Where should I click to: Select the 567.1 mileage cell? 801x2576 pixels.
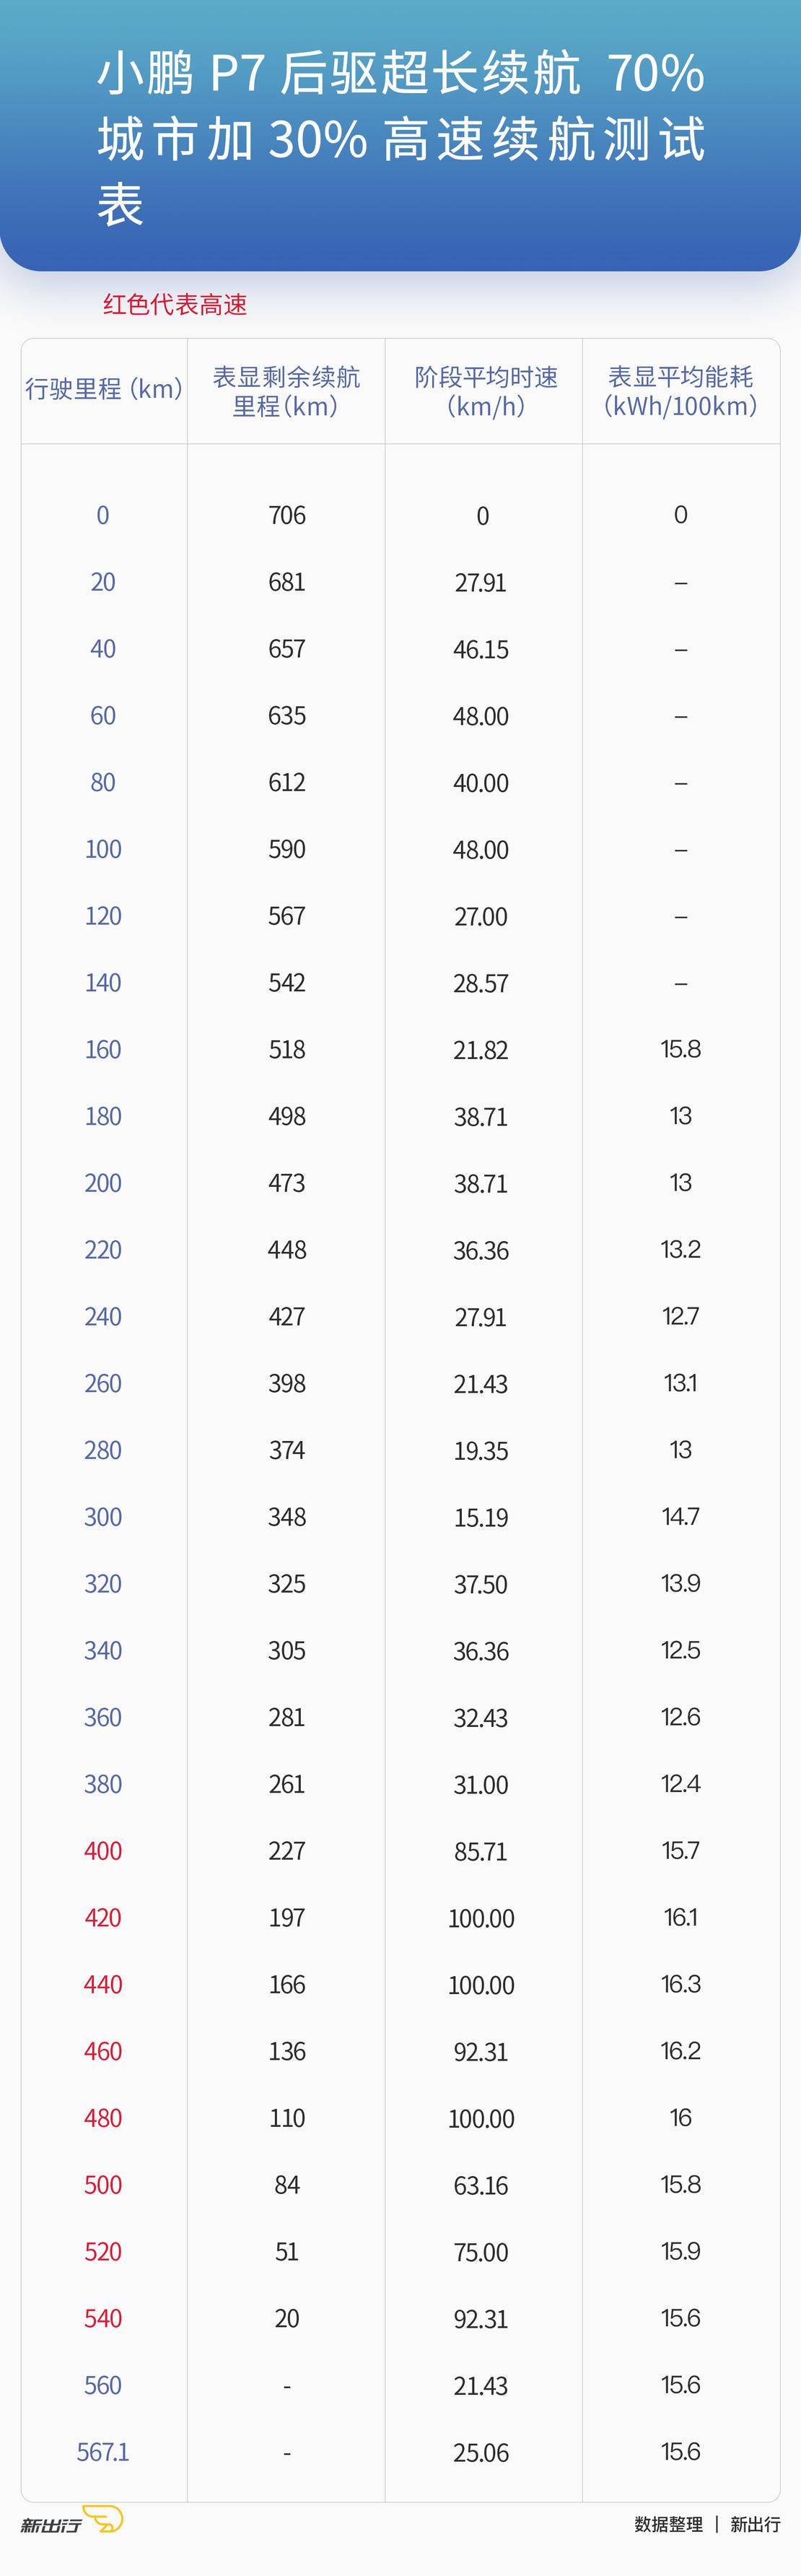pyautogui.click(x=103, y=2451)
